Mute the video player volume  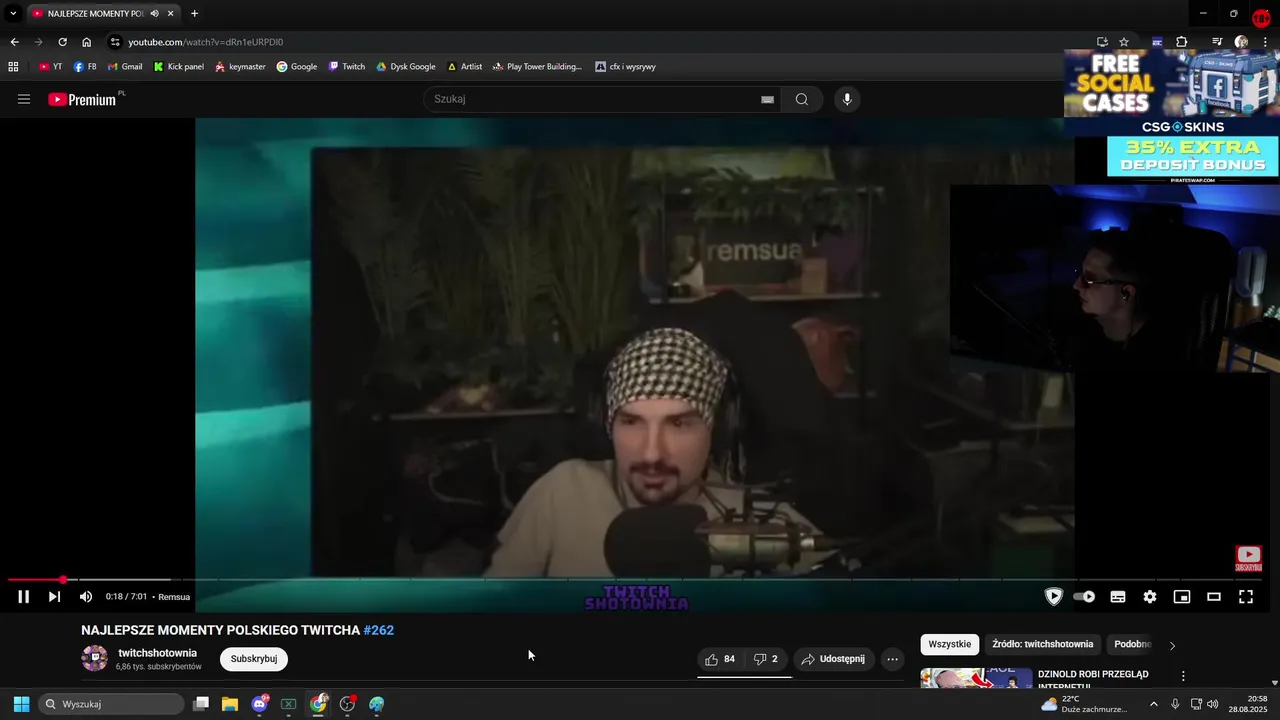pos(86,597)
